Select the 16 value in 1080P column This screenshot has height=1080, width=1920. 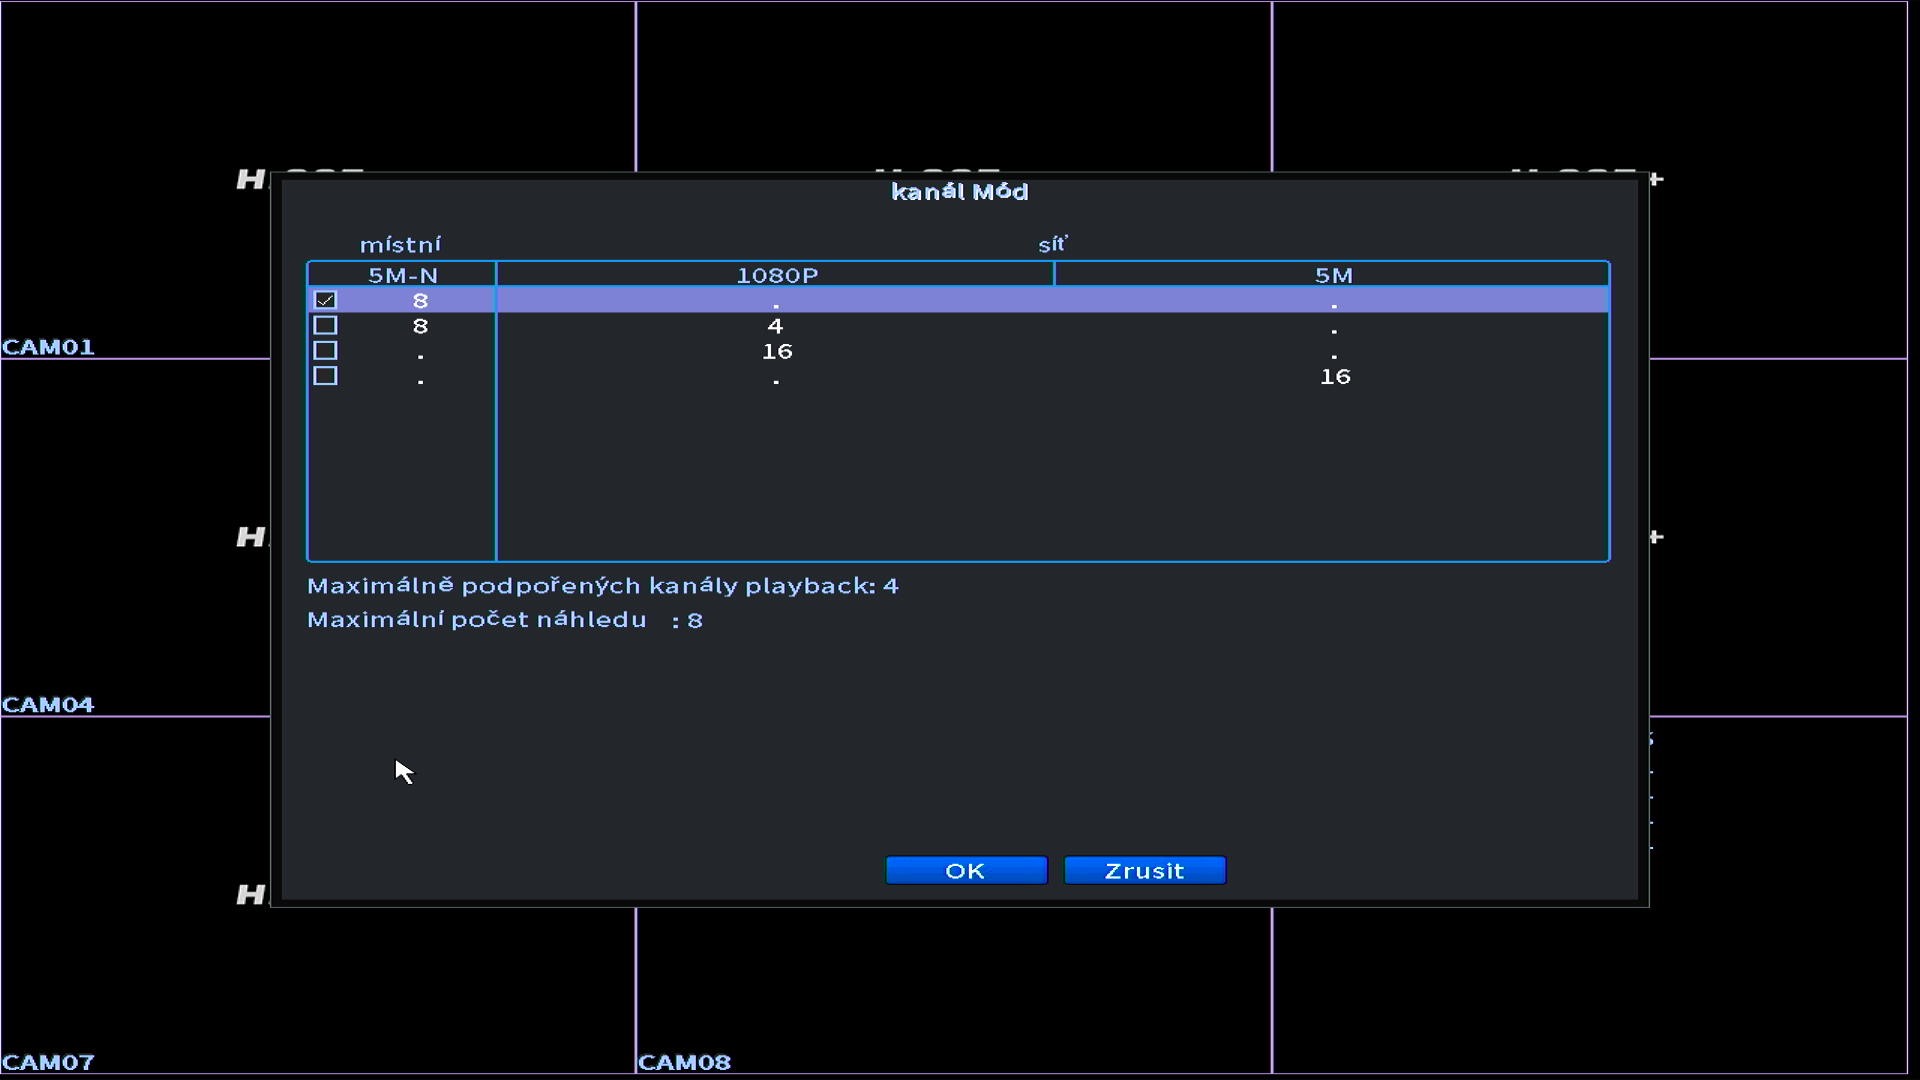(x=776, y=351)
